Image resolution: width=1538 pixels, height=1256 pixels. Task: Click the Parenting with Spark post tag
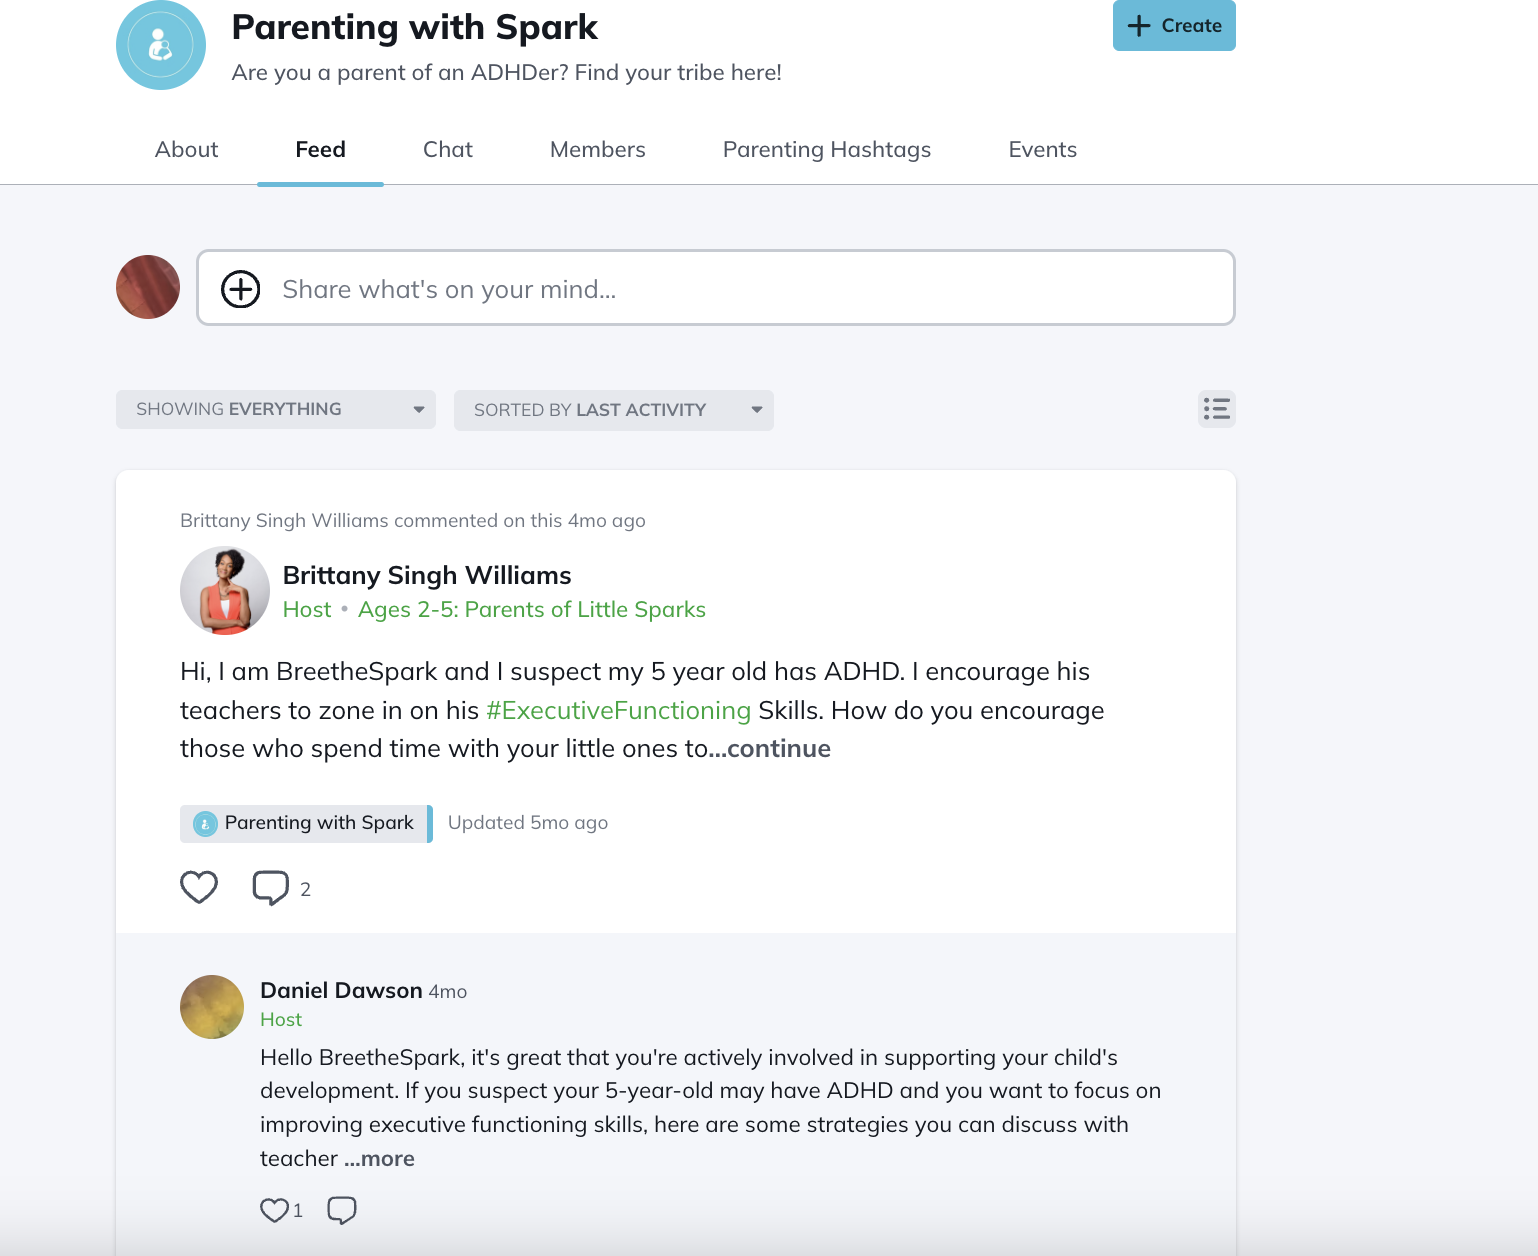(x=305, y=822)
